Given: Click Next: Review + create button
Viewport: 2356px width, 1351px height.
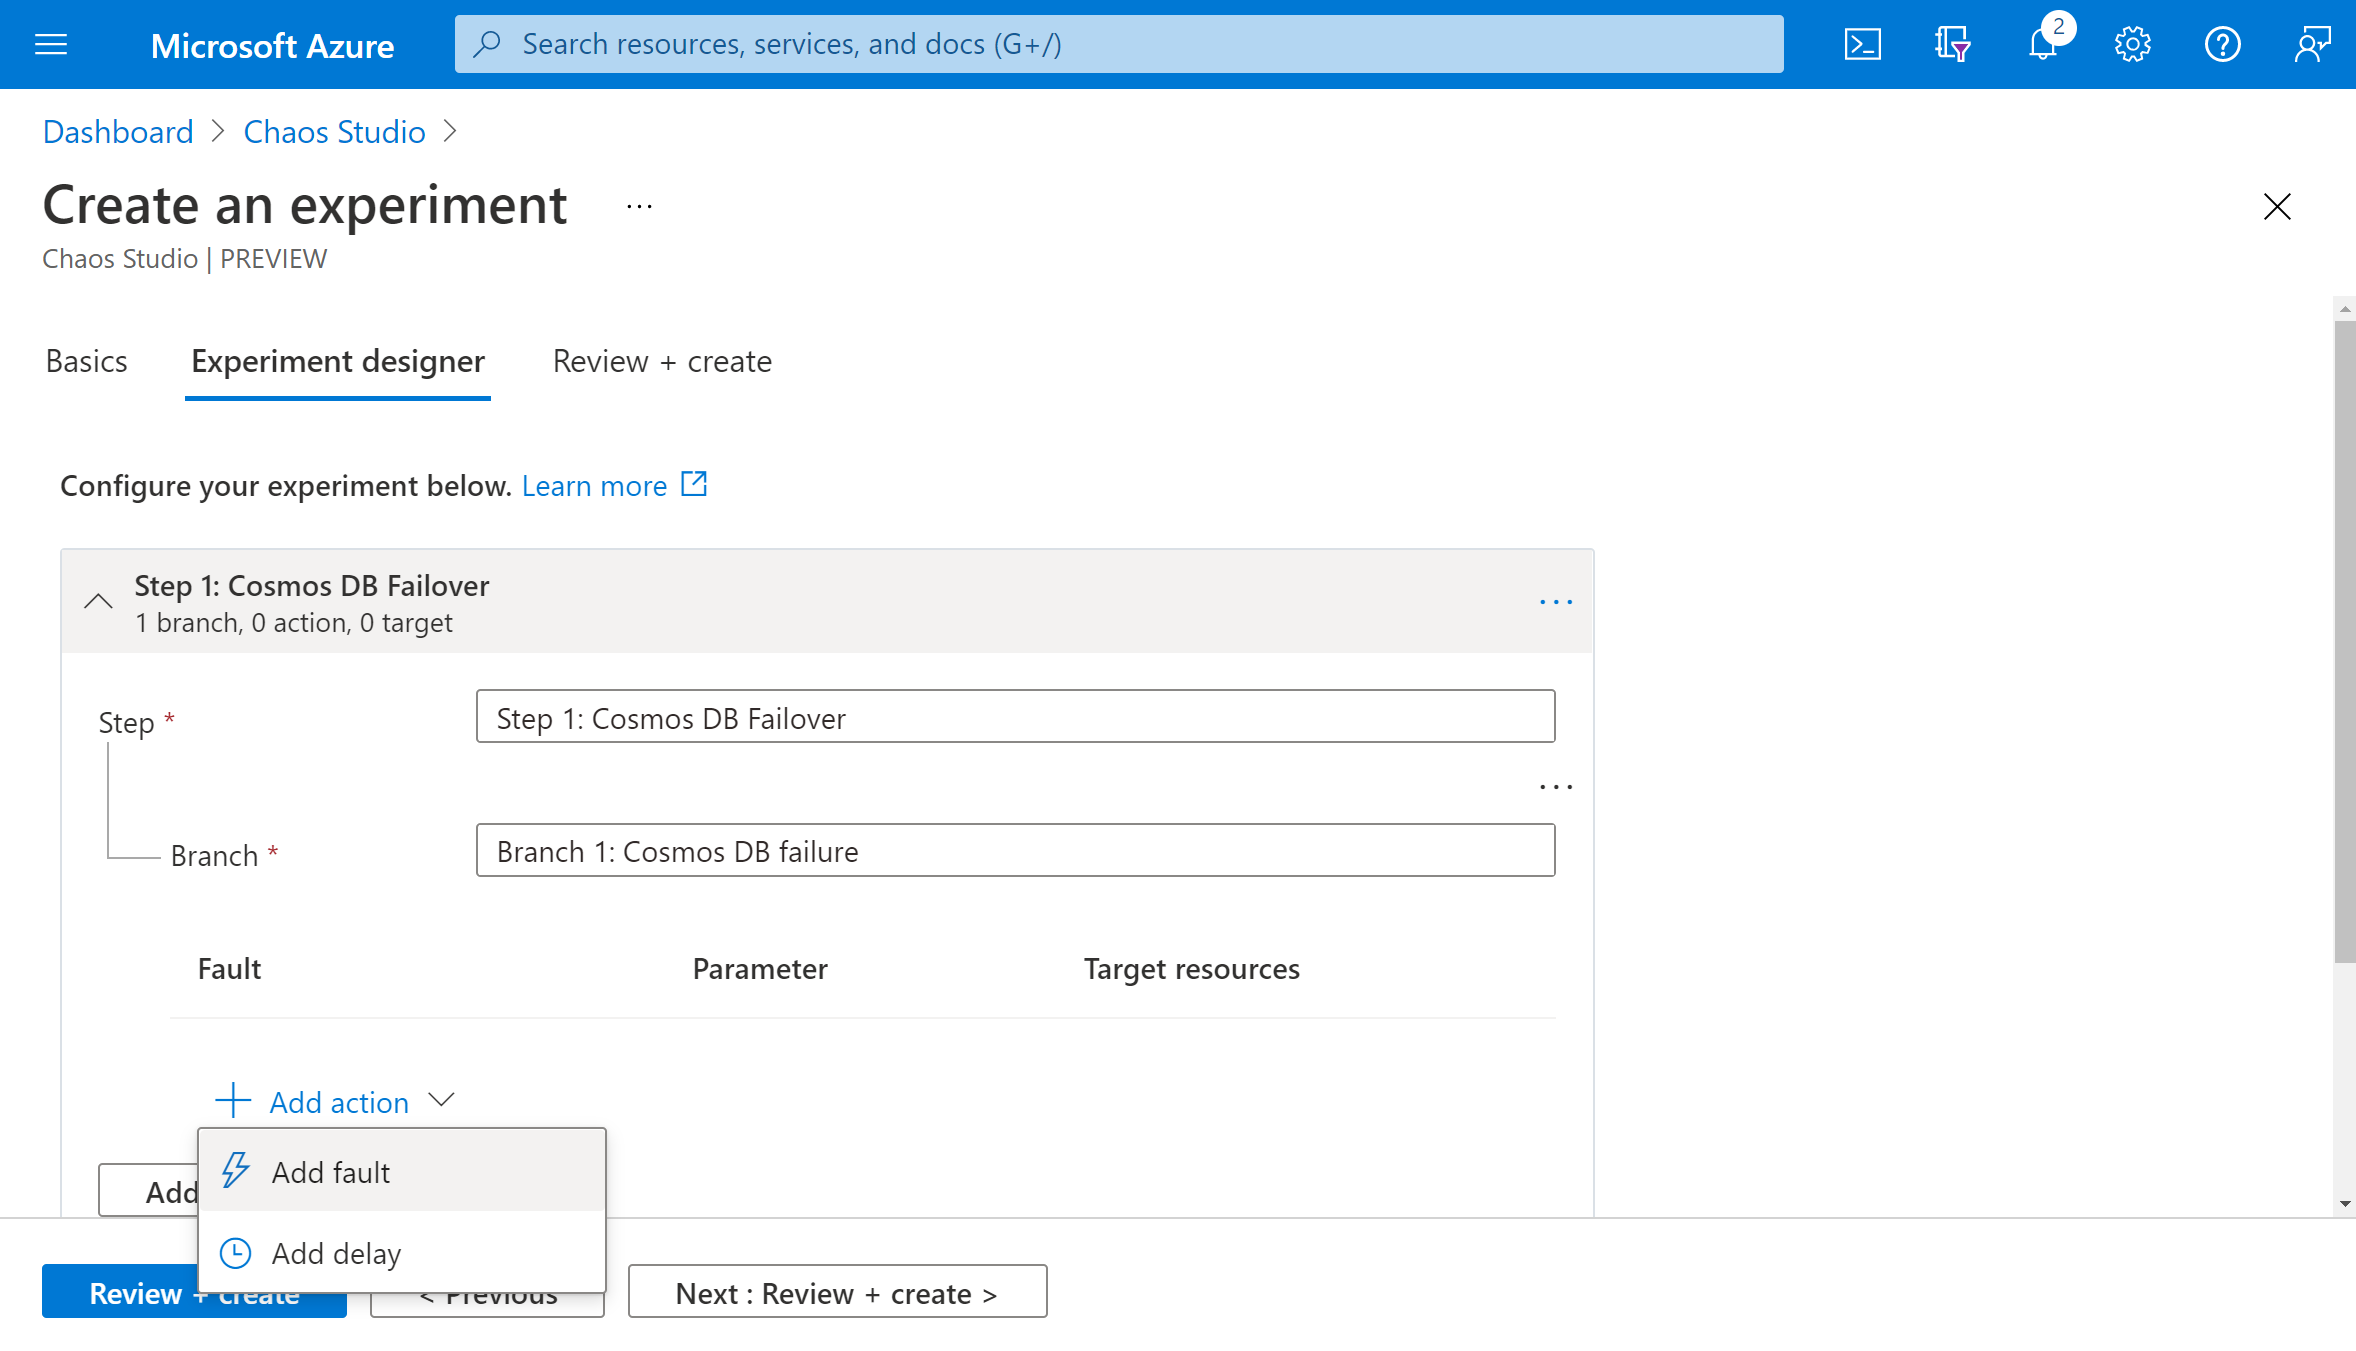Looking at the screenshot, I should [x=837, y=1291].
